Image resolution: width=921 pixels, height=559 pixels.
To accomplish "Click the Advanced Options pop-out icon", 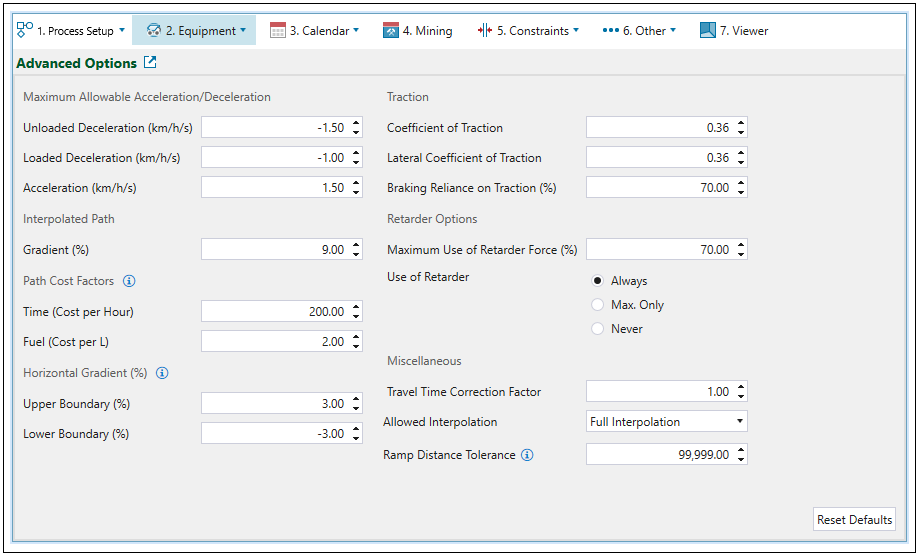I will (150, 63).
